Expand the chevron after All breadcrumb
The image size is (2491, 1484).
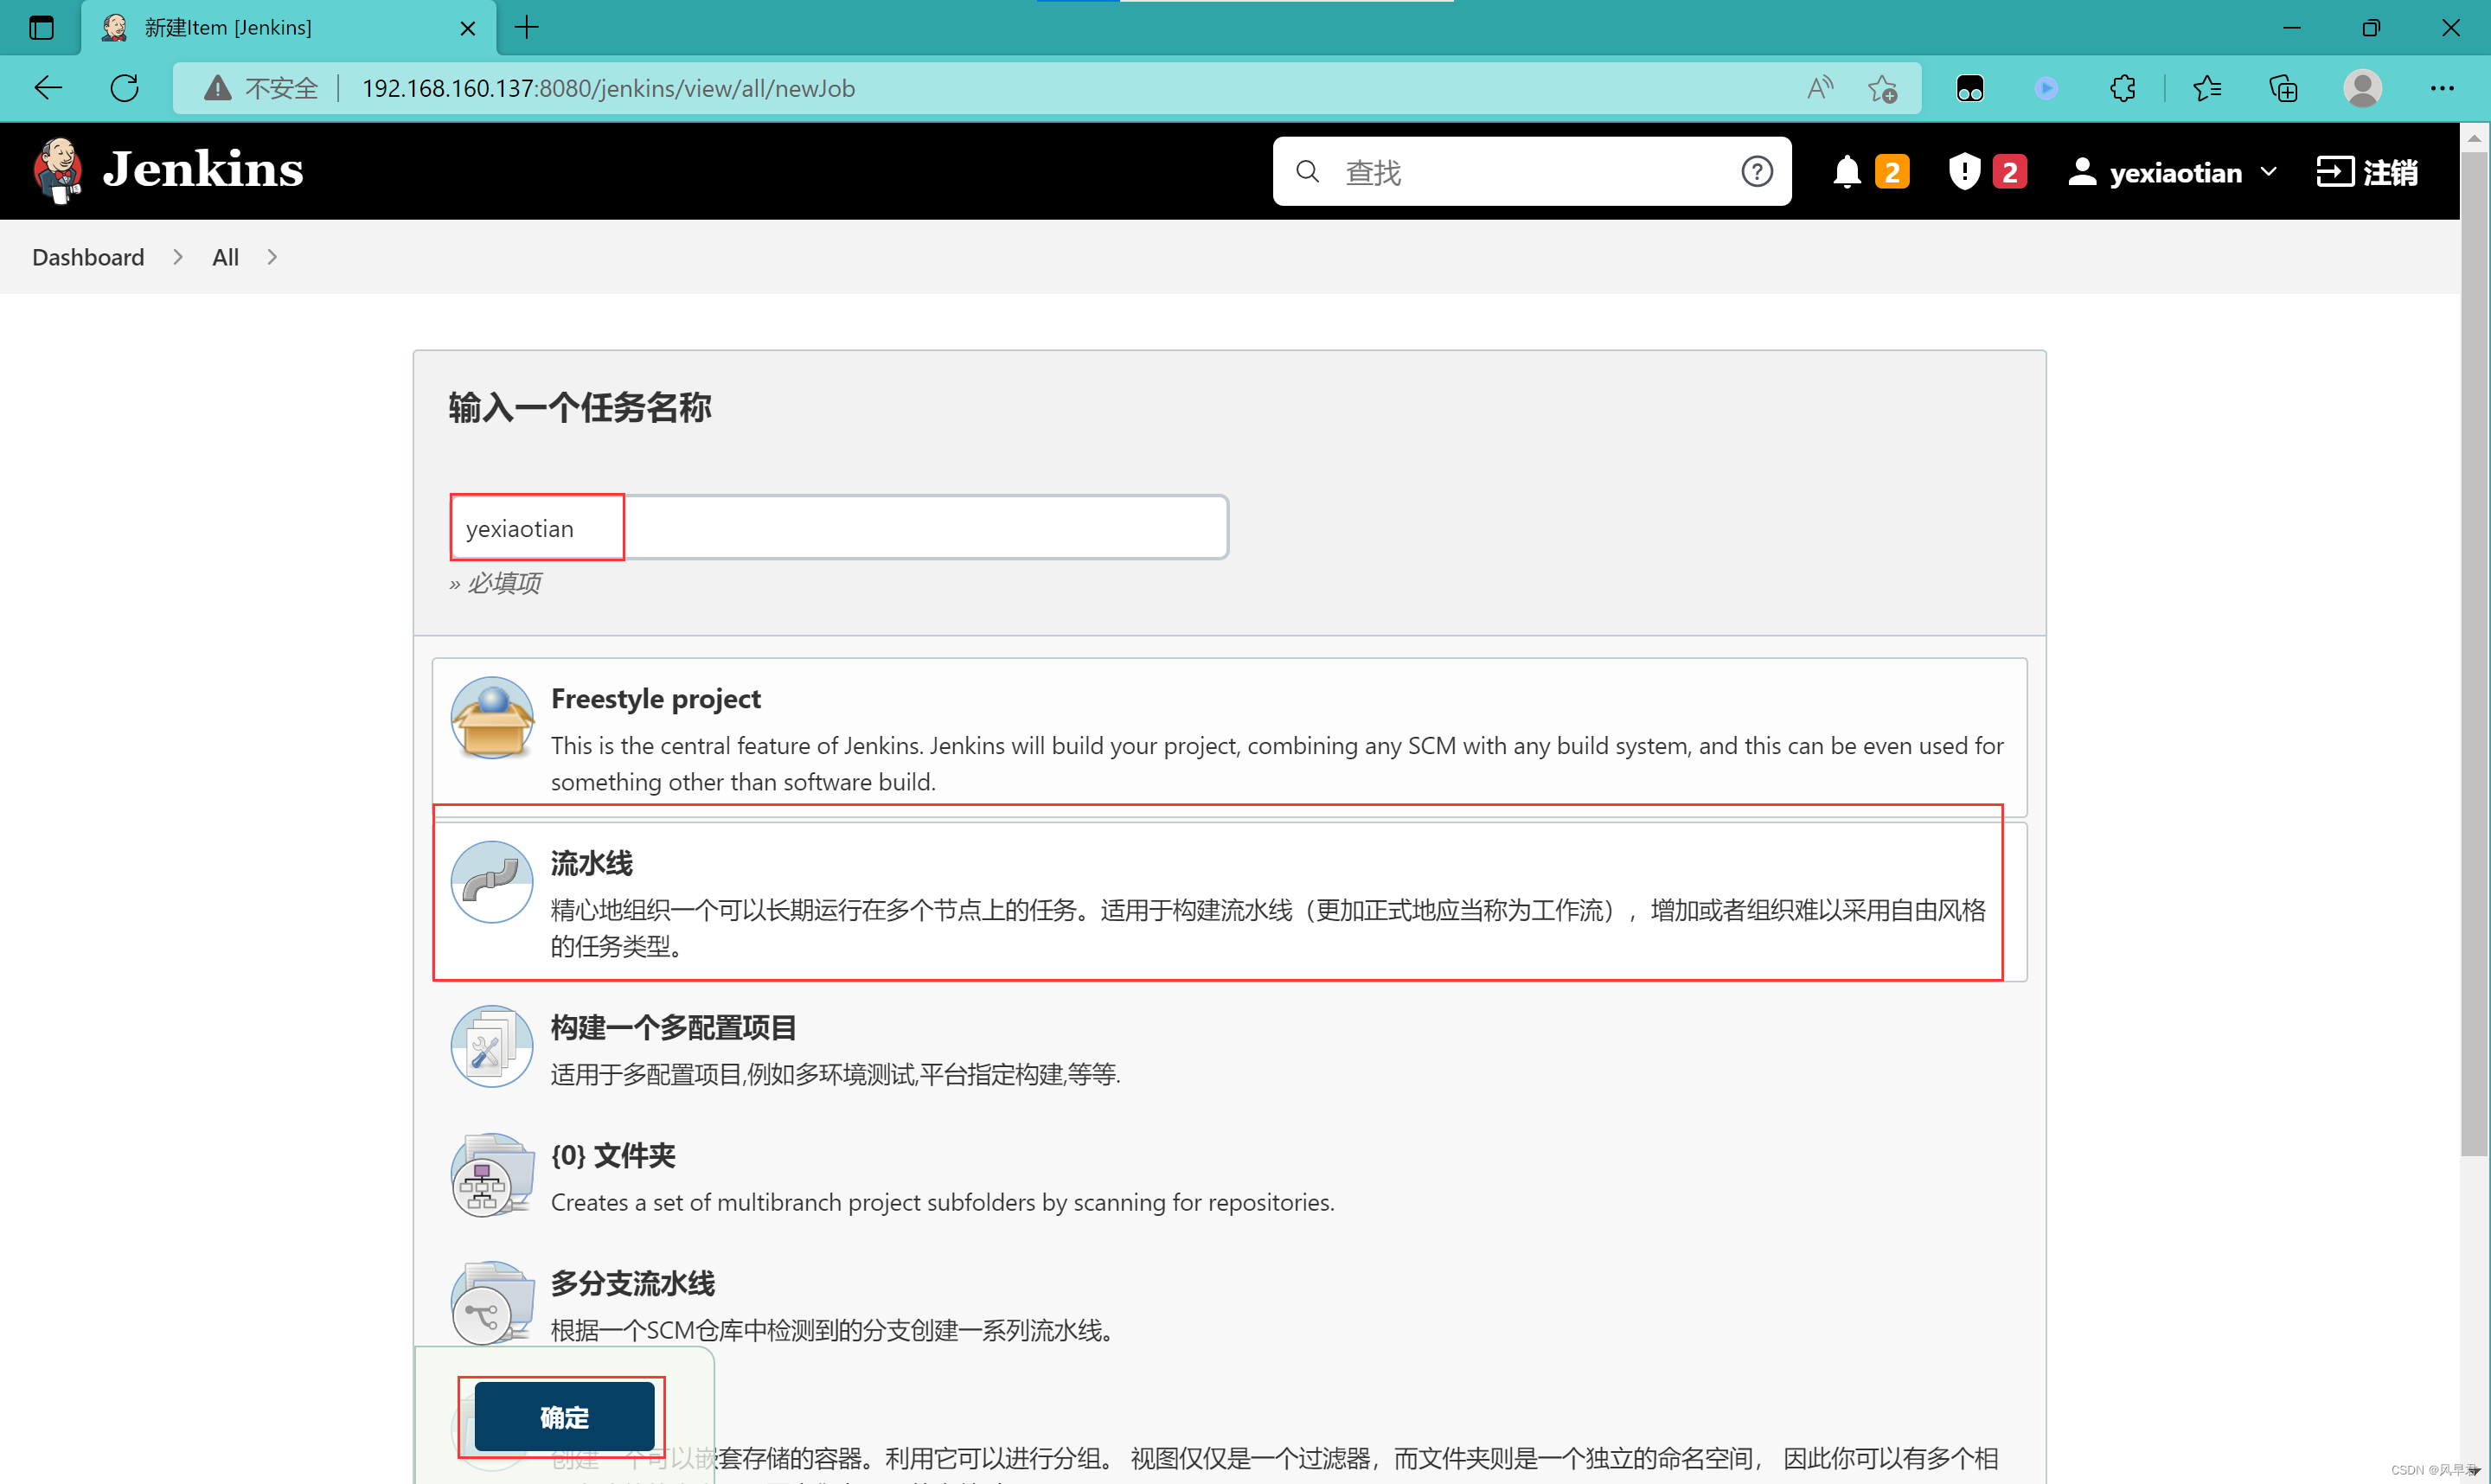point(272,257)
